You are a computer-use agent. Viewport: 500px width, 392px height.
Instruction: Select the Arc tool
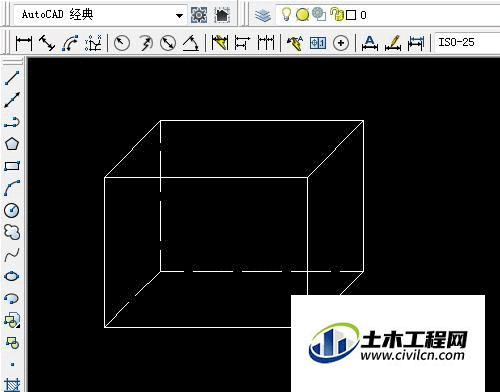point(12,188)
